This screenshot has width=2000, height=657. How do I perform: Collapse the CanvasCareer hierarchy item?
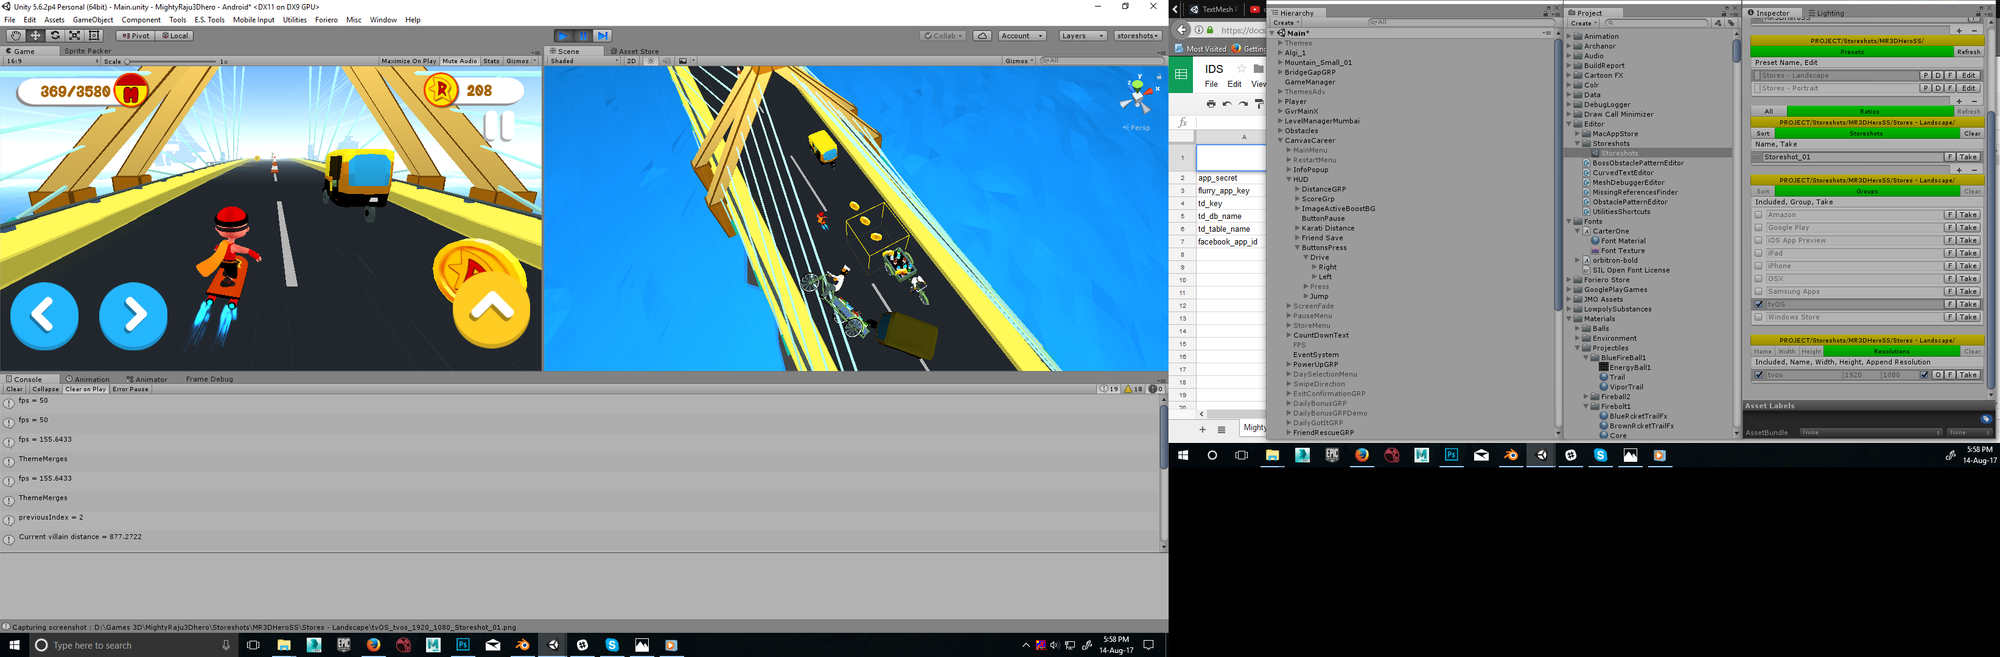pos(1281,141)
